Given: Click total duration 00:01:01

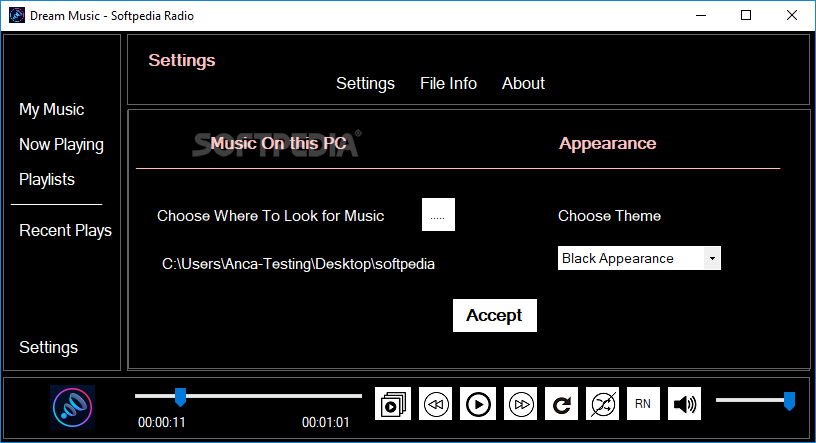Looking at the screenshot, I should pos(326,422).
